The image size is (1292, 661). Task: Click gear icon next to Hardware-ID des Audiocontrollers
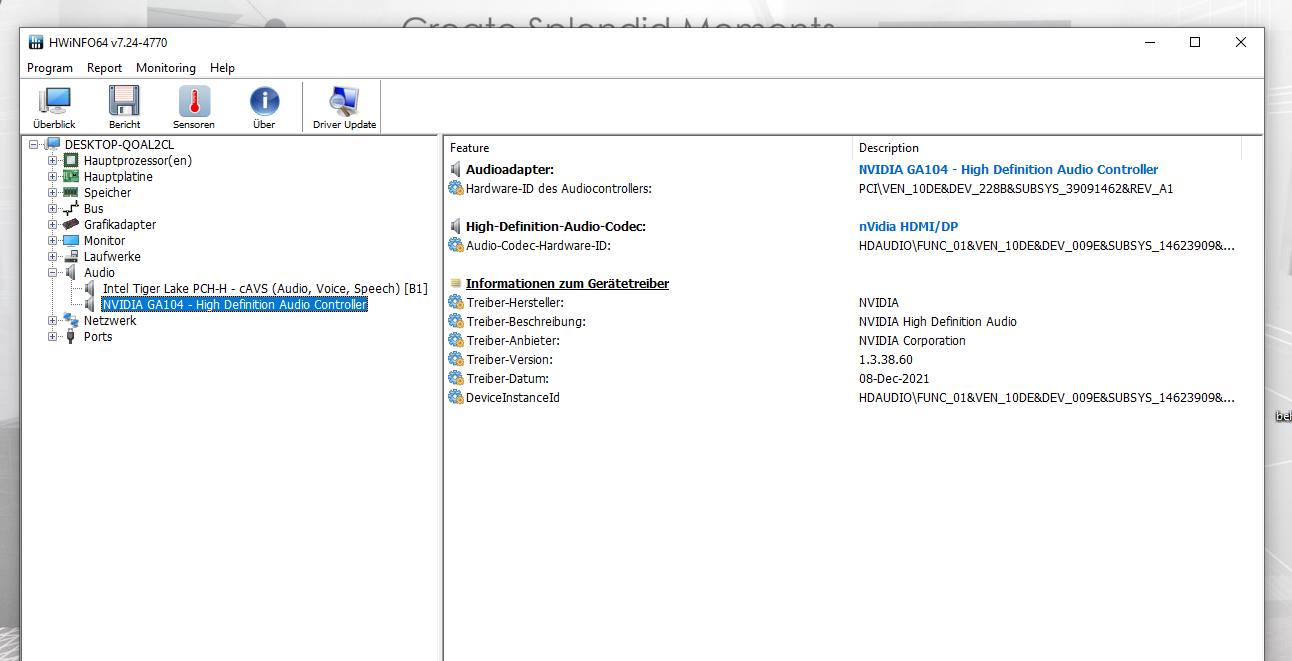[456, 188]
